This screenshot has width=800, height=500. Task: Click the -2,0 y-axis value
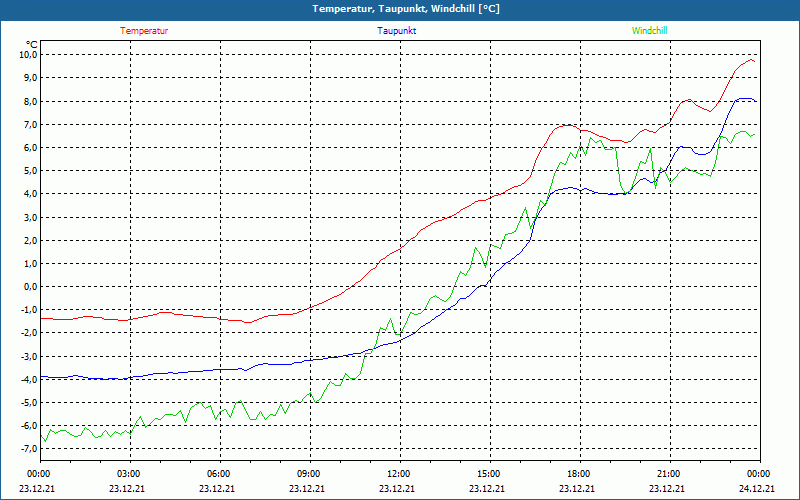click(29, 333)
